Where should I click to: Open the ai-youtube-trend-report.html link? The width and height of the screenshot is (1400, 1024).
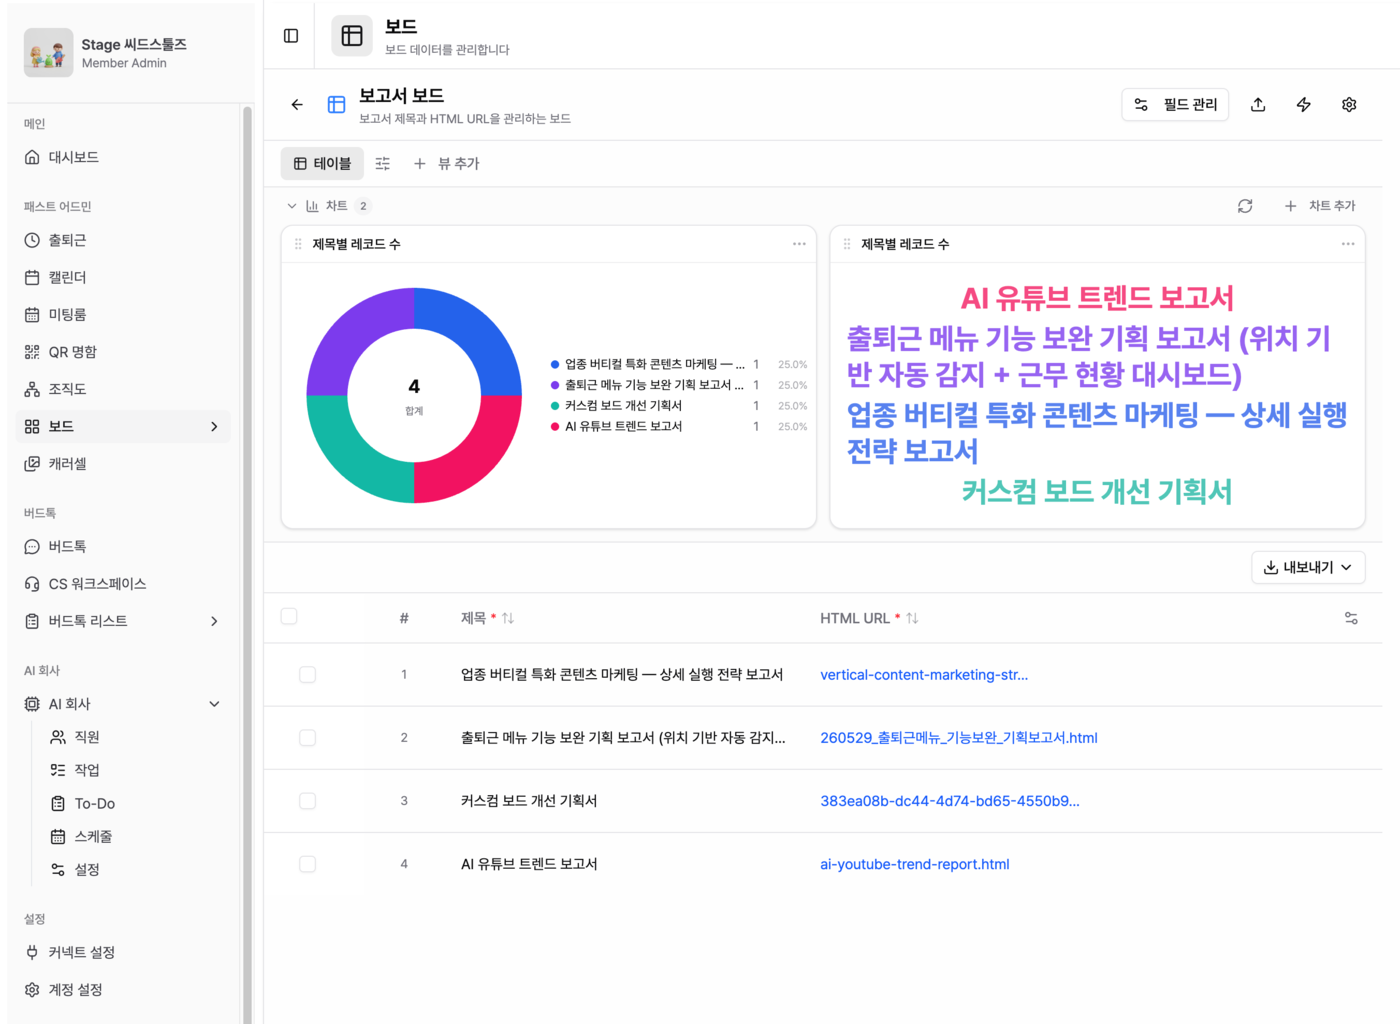click(x=915, y=864)
